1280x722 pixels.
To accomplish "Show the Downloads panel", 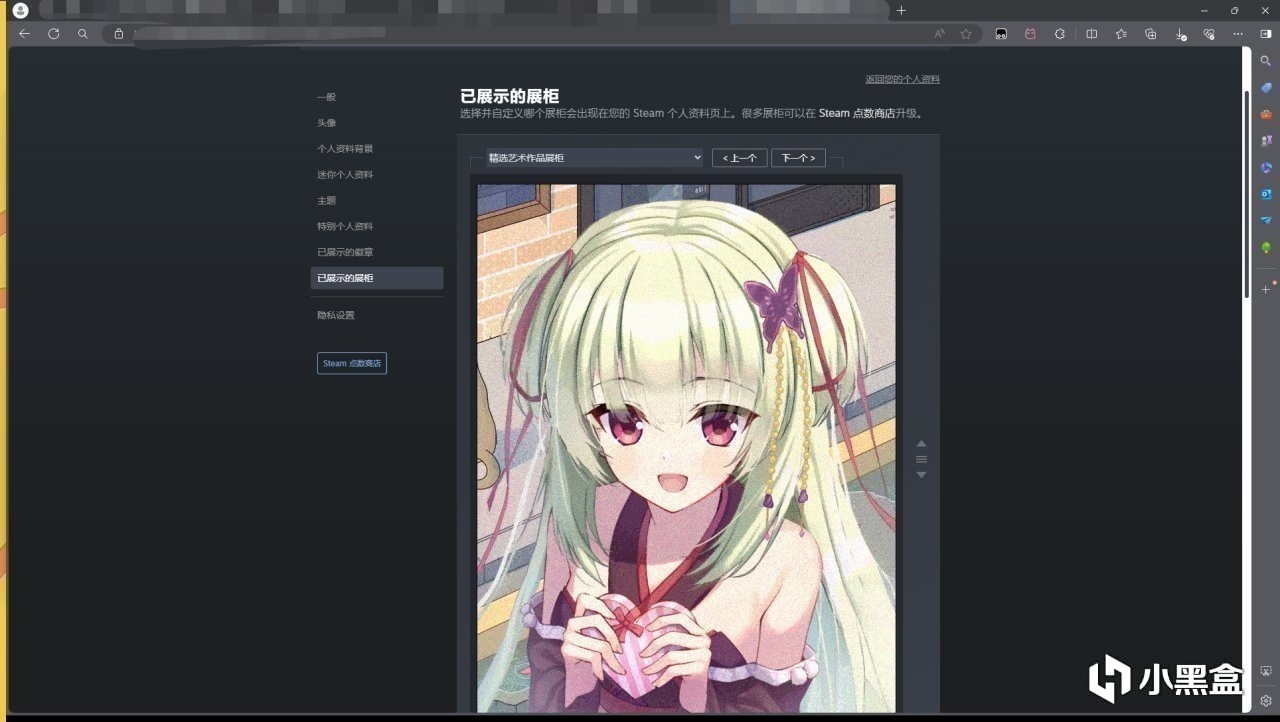I will coord(1181,34).
